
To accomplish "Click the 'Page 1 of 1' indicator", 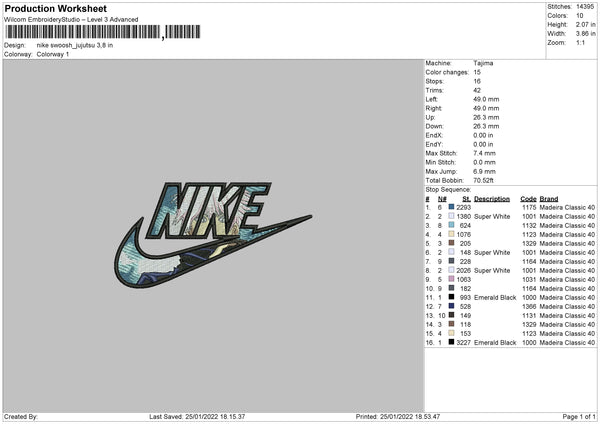I will point(579,417).
